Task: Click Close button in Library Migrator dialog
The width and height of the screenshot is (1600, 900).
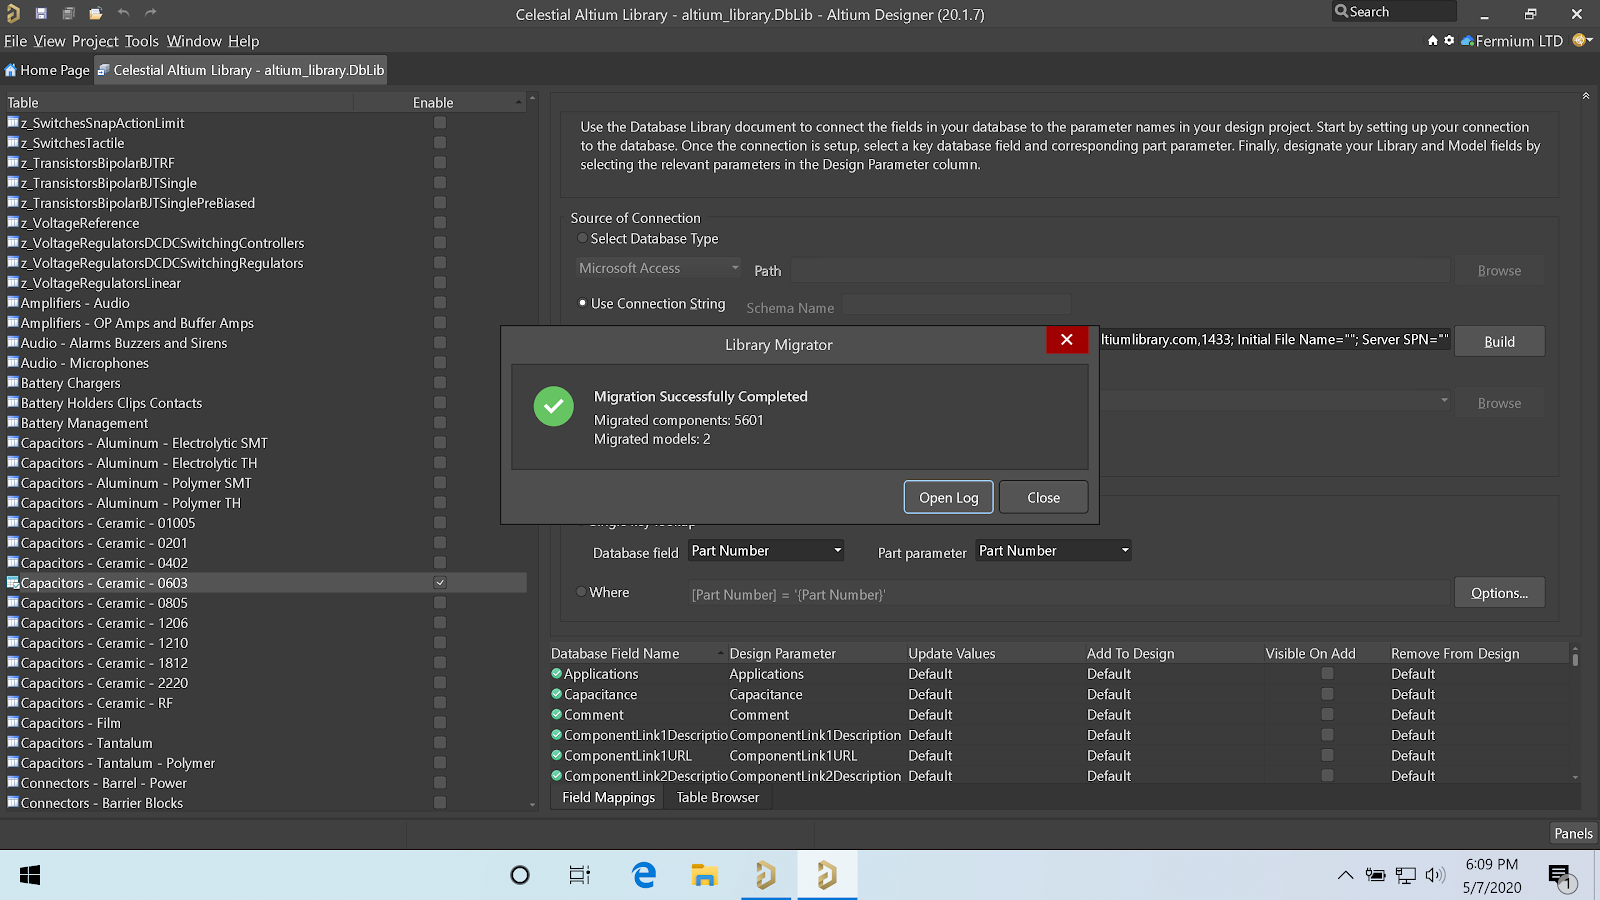Action: pos(1043,497)
